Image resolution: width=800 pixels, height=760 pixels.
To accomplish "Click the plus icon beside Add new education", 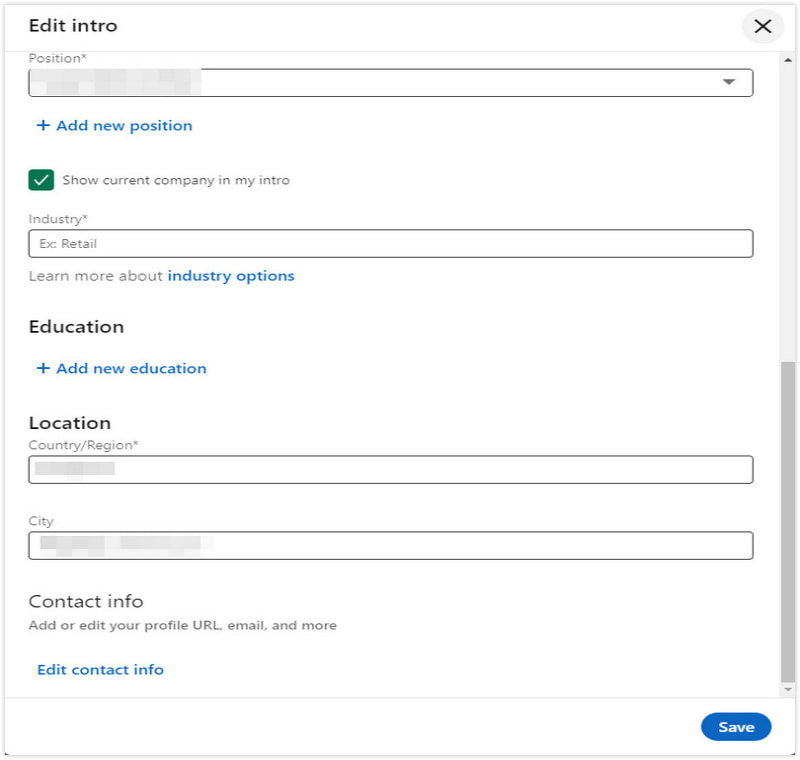I will pos(43,369).
